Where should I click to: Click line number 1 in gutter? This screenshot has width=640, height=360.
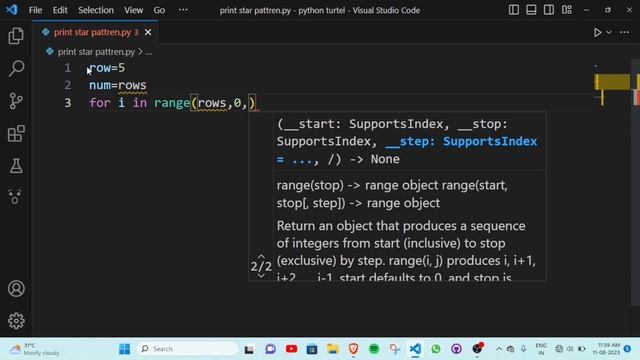67,68
